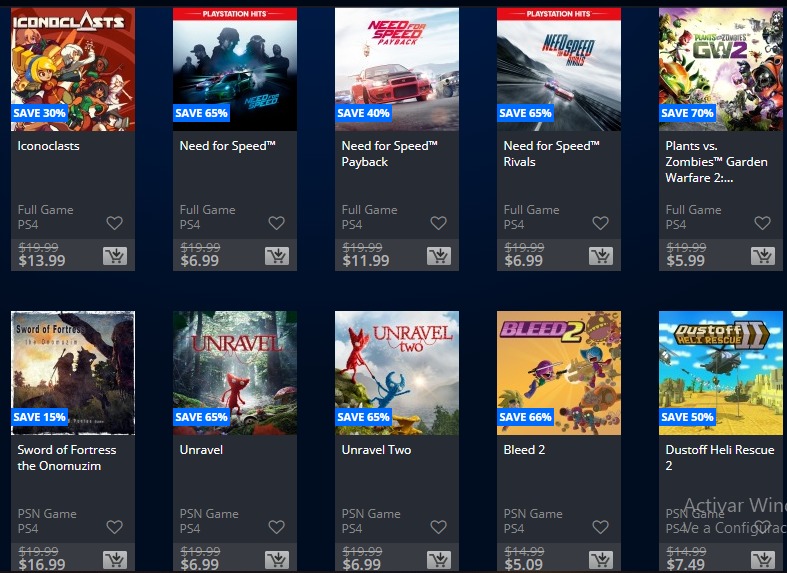Open the Dustoff Heli Rescue 2 cover image
Screen dimensions: 787x573
tap(721, 373)
